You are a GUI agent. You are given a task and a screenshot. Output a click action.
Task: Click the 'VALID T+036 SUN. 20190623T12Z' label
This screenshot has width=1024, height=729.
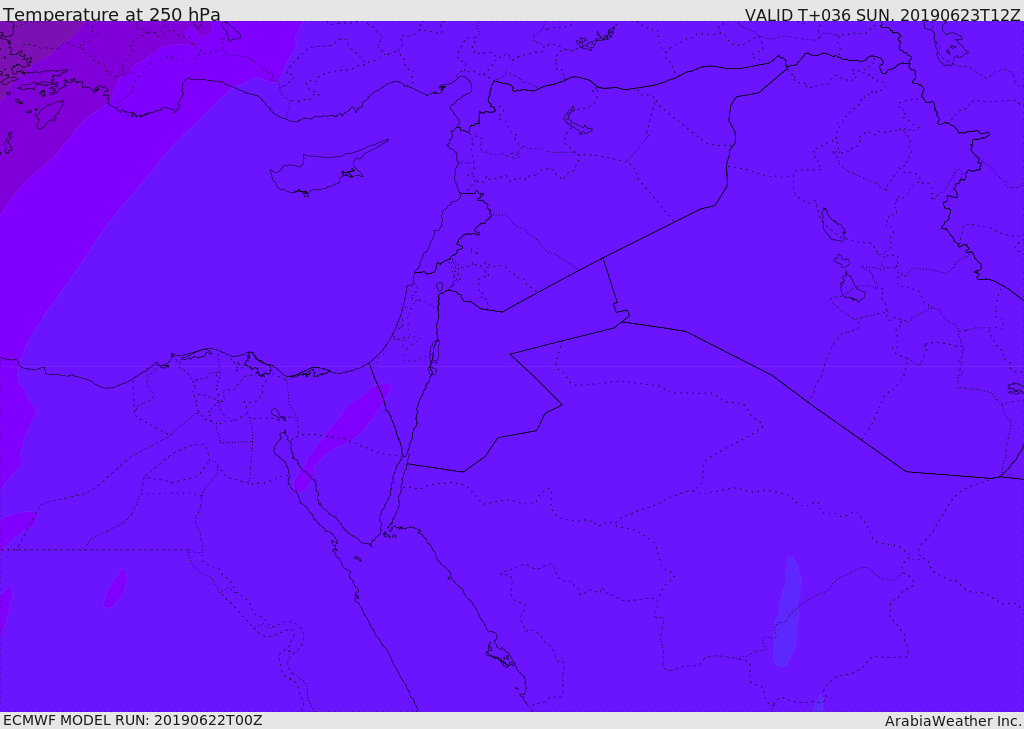(x=882, y=14)
